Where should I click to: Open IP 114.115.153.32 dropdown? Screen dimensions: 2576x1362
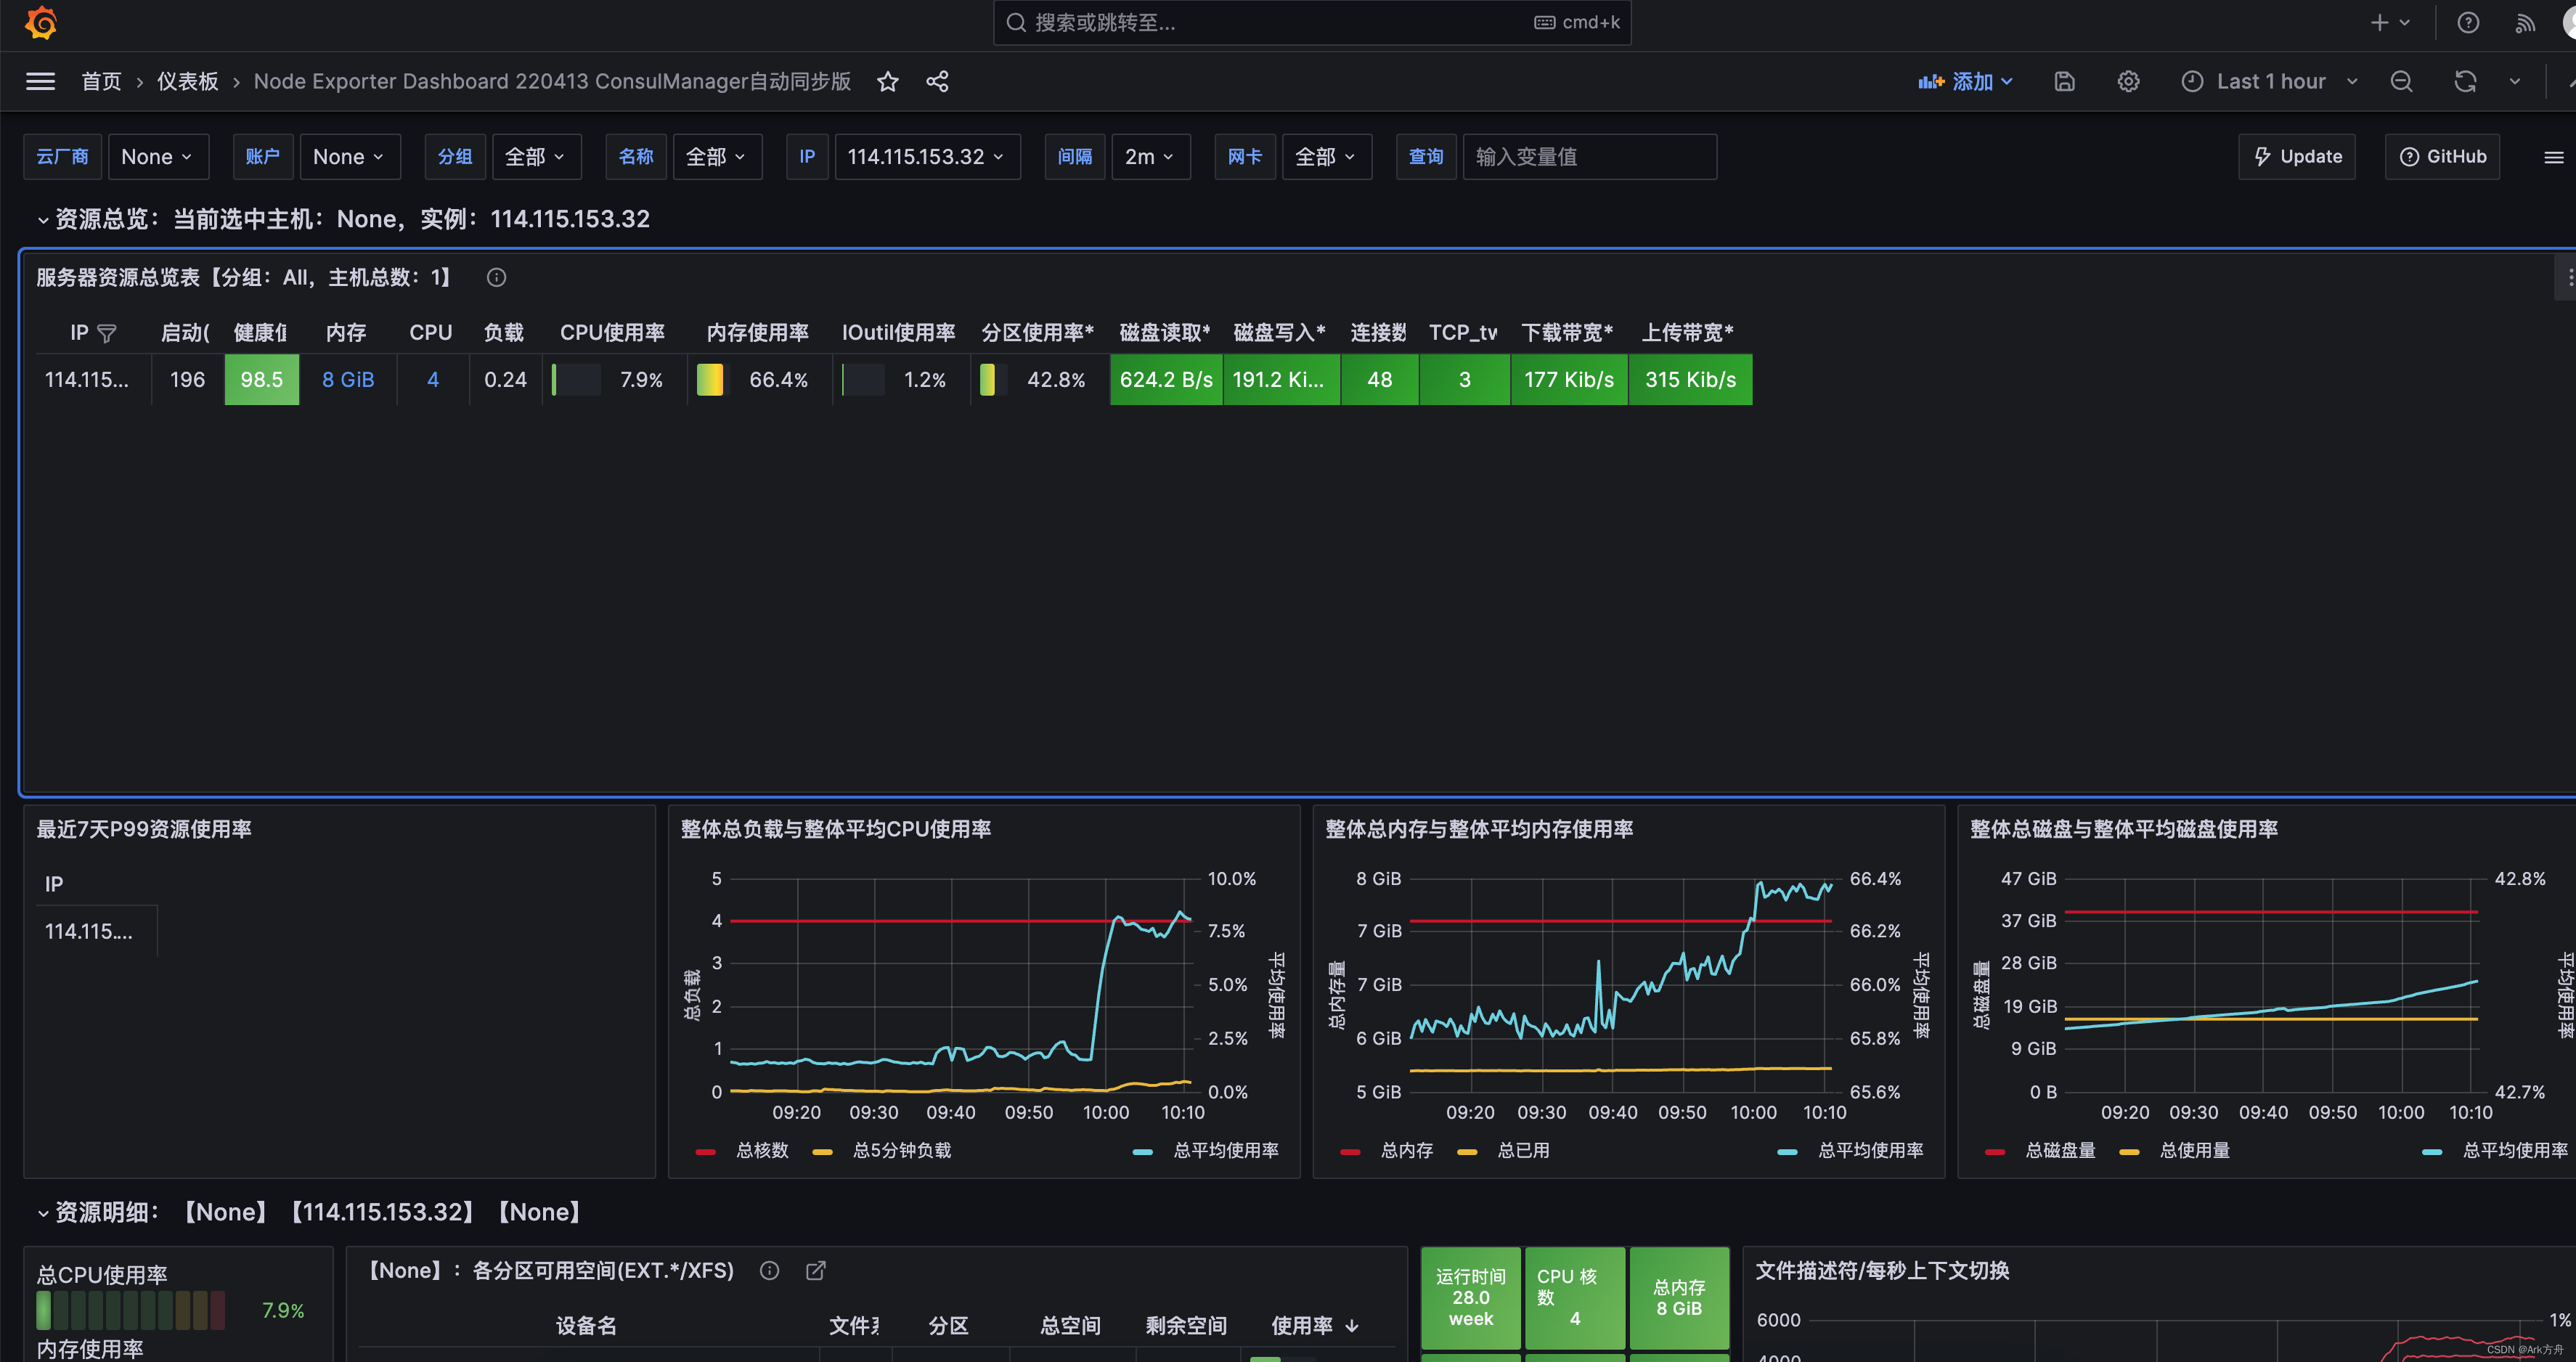point(927,157)
